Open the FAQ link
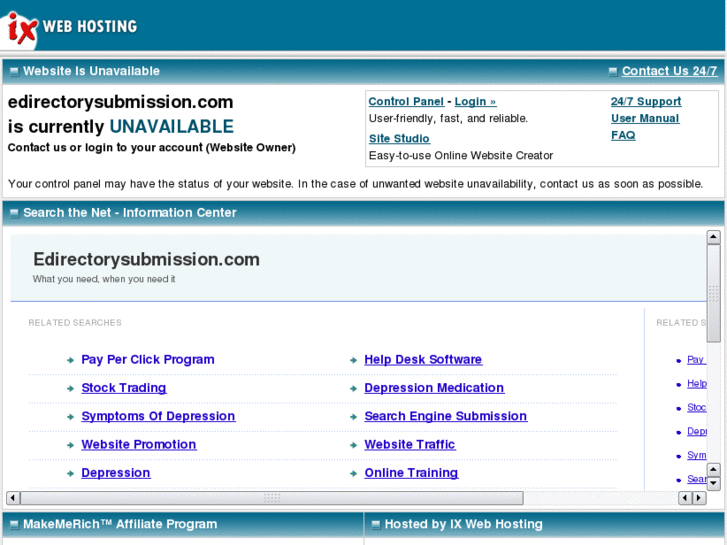This screenshot has width=727, height=545. click(623, 135)
